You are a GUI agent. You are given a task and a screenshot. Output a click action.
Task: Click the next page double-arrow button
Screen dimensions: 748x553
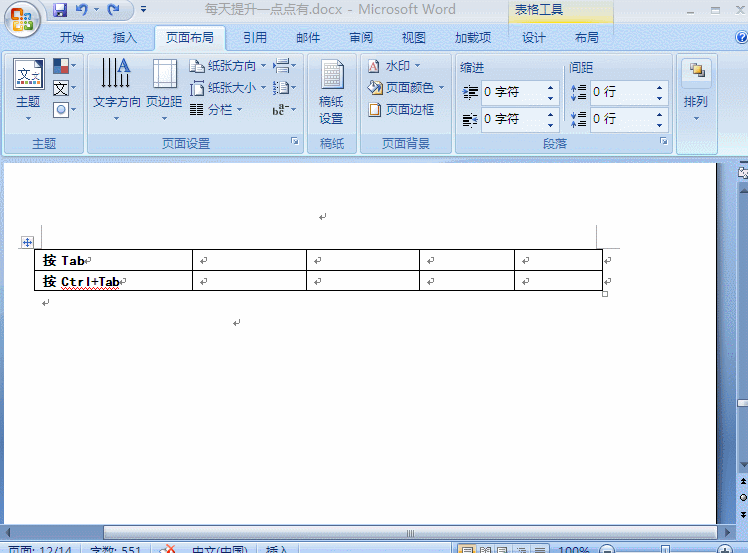[743, 514]
